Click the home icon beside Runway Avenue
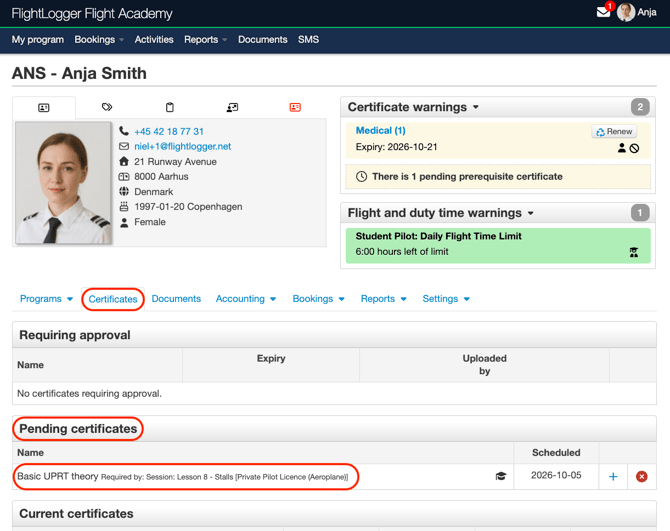 point(124,161)
